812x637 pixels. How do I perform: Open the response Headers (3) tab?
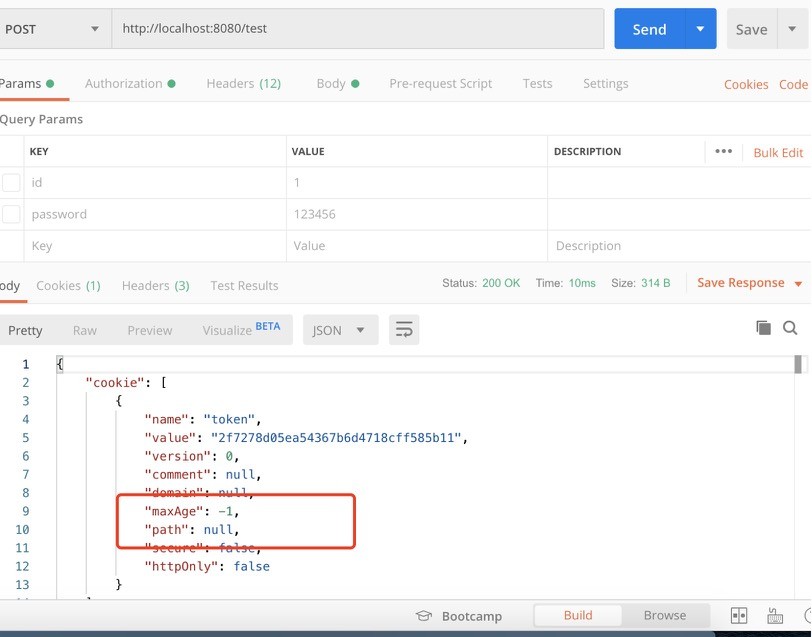coord(155,286)
